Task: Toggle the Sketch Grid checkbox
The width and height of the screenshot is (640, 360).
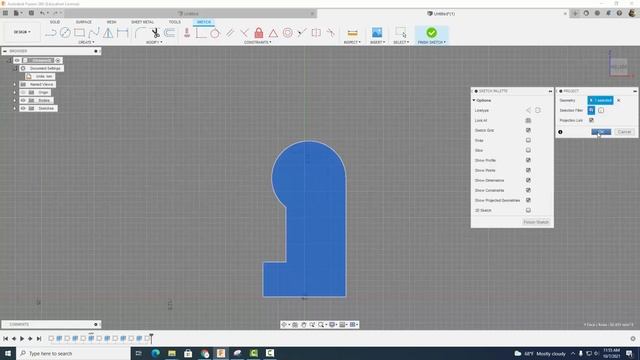Action: tap(528, 130)
